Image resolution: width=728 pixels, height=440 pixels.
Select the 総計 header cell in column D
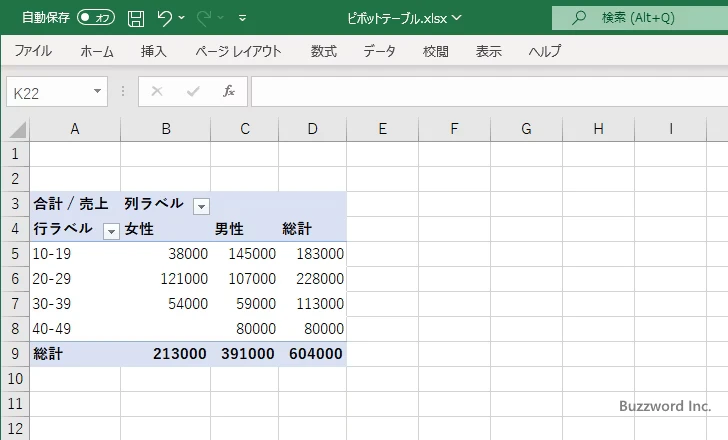(x=313, y=229)
